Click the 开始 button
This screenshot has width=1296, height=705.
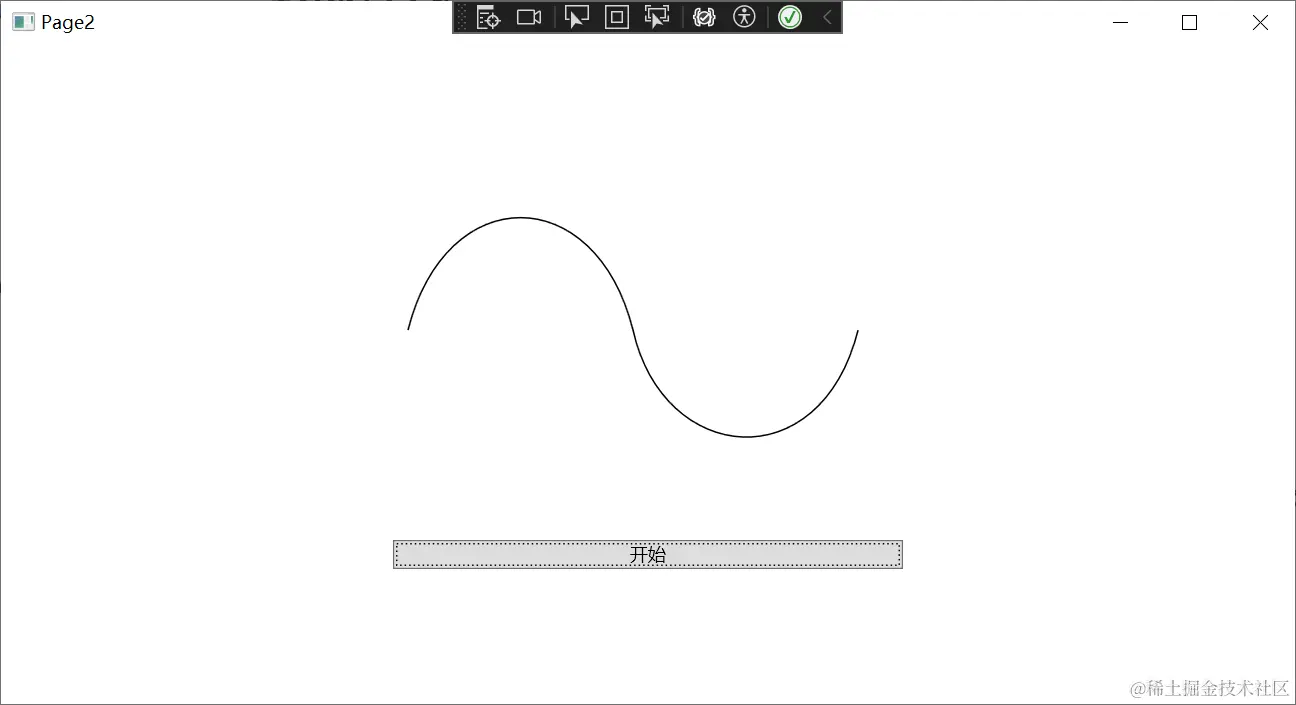tap(648, 554)
